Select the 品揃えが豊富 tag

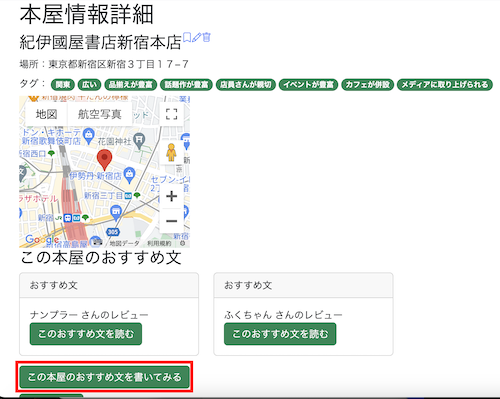coord(131,85)
